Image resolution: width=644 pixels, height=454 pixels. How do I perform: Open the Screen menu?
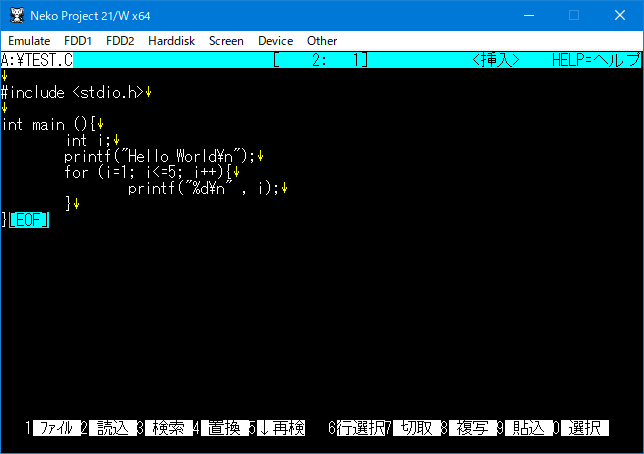[x=226, y=41]
